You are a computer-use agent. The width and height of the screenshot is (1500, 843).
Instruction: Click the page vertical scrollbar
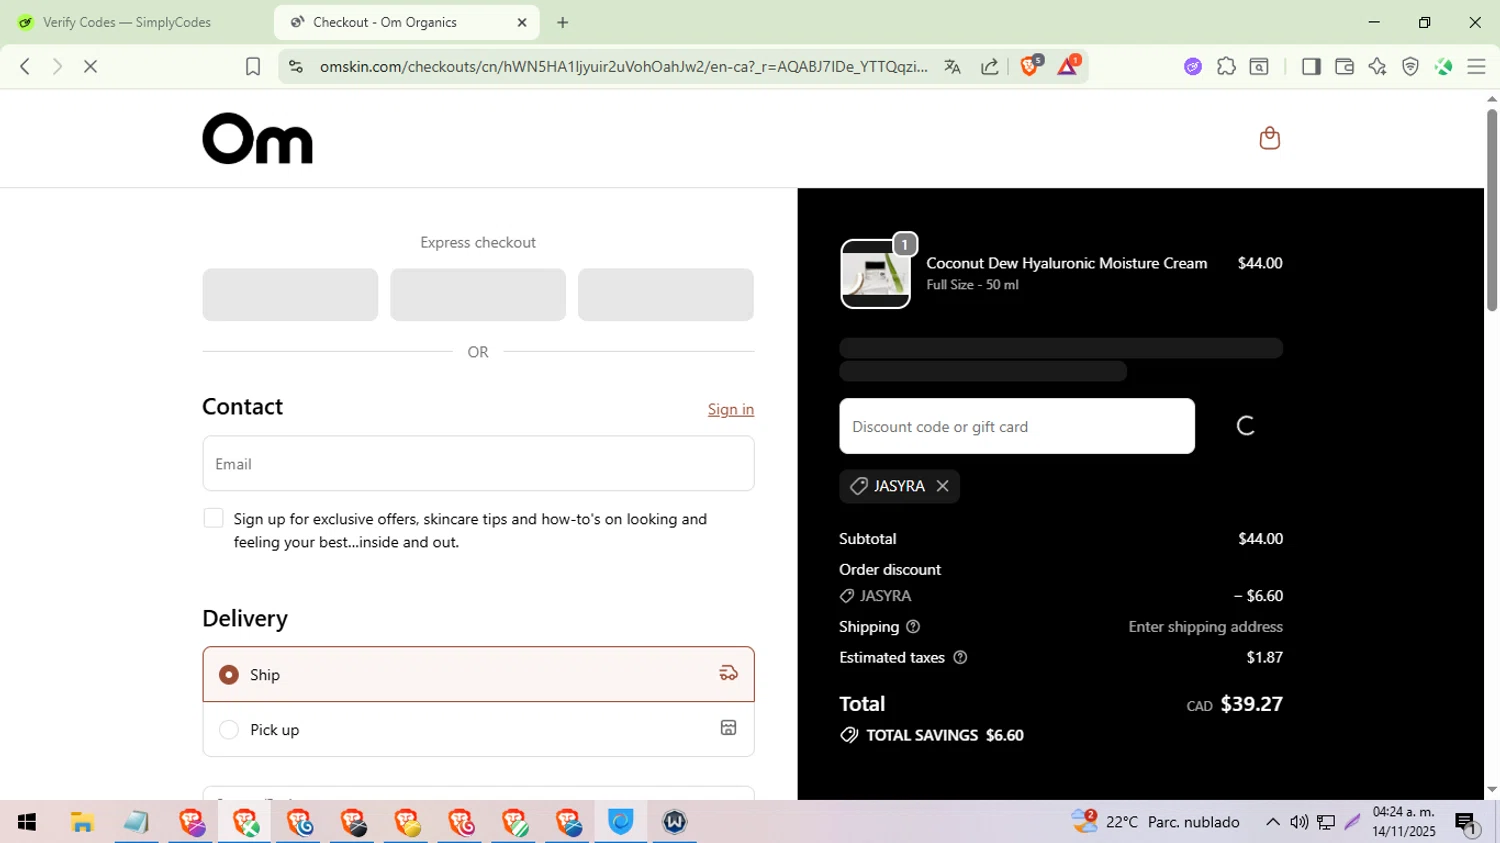click(1492, 210)
